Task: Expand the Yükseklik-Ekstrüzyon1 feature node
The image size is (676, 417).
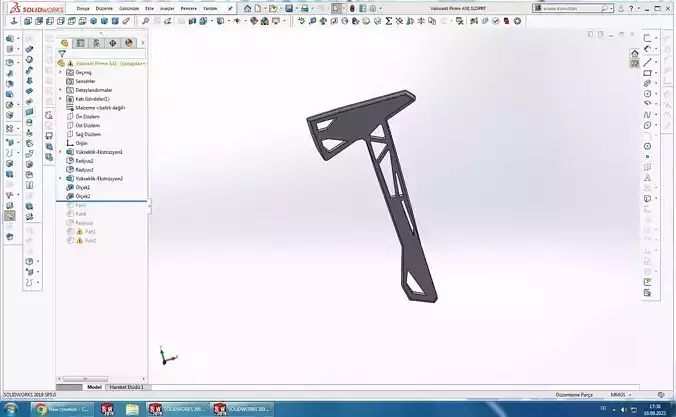Action: pyautogui.click(x=60, y=152)
